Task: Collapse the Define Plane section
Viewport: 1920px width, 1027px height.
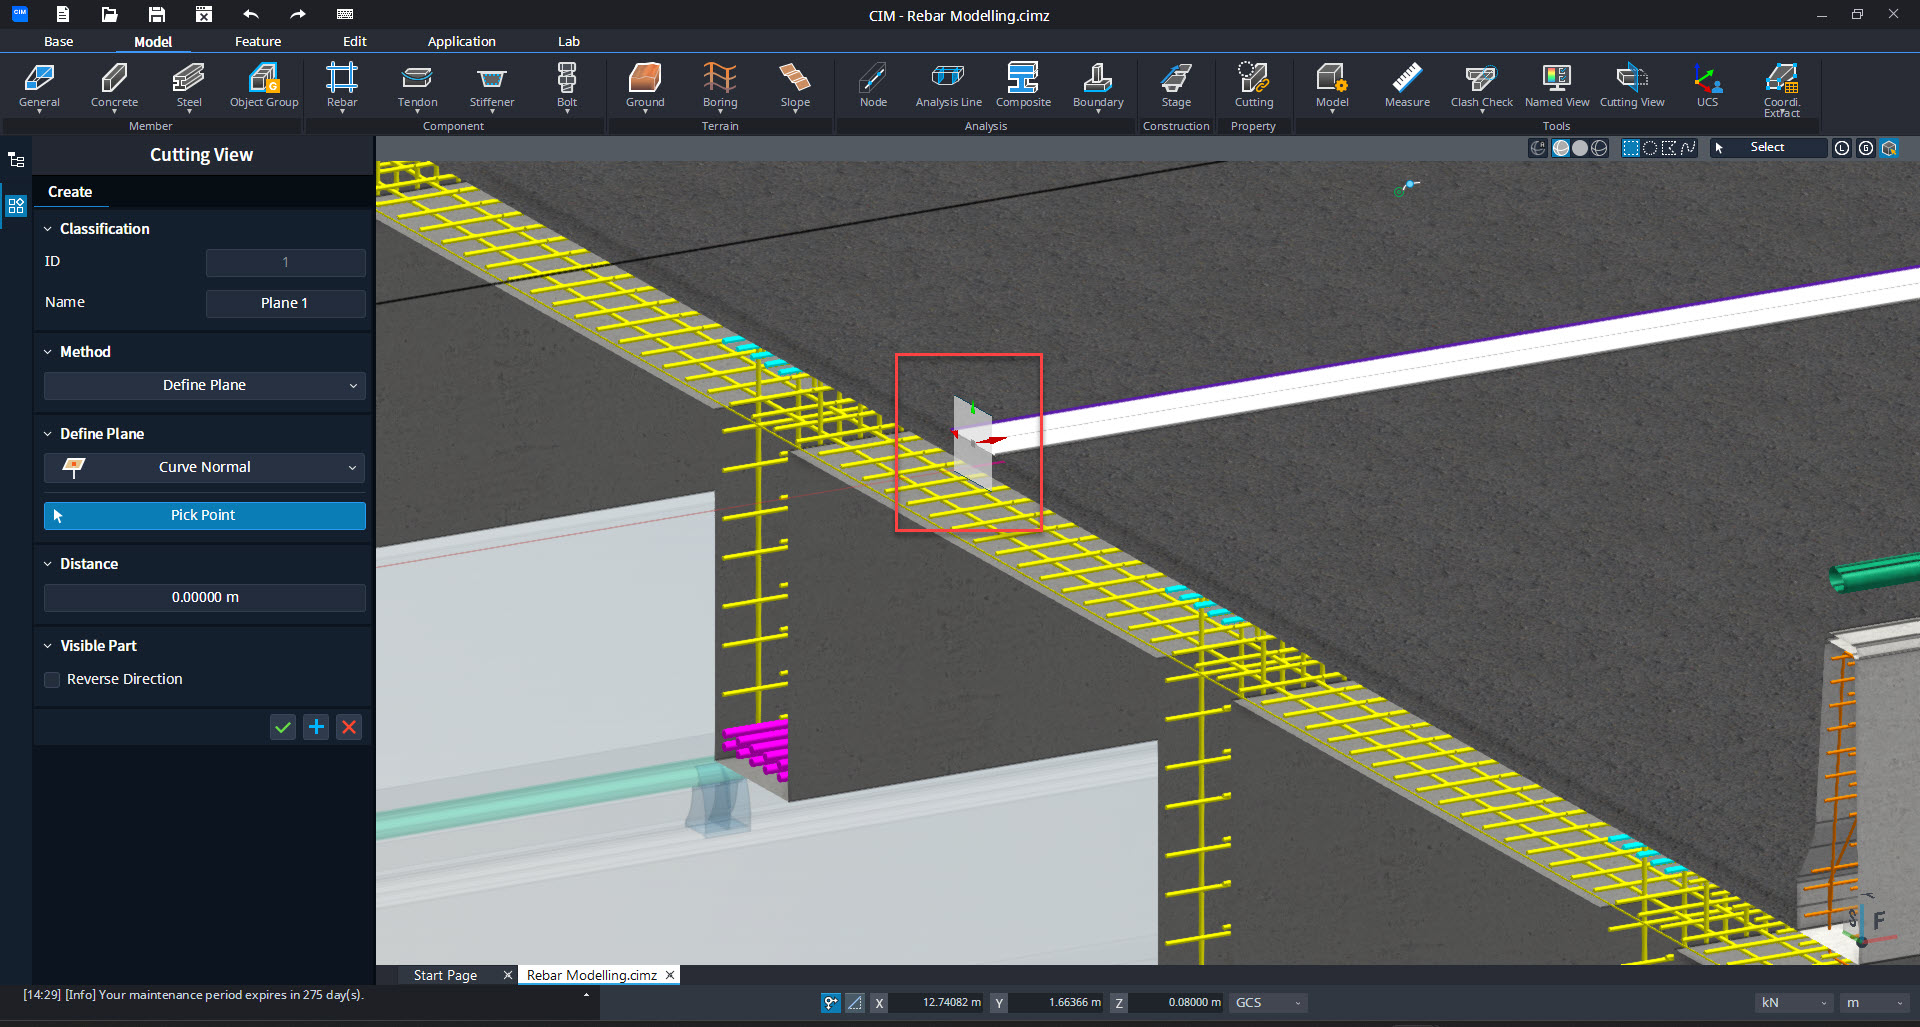Action: point(47,434)
